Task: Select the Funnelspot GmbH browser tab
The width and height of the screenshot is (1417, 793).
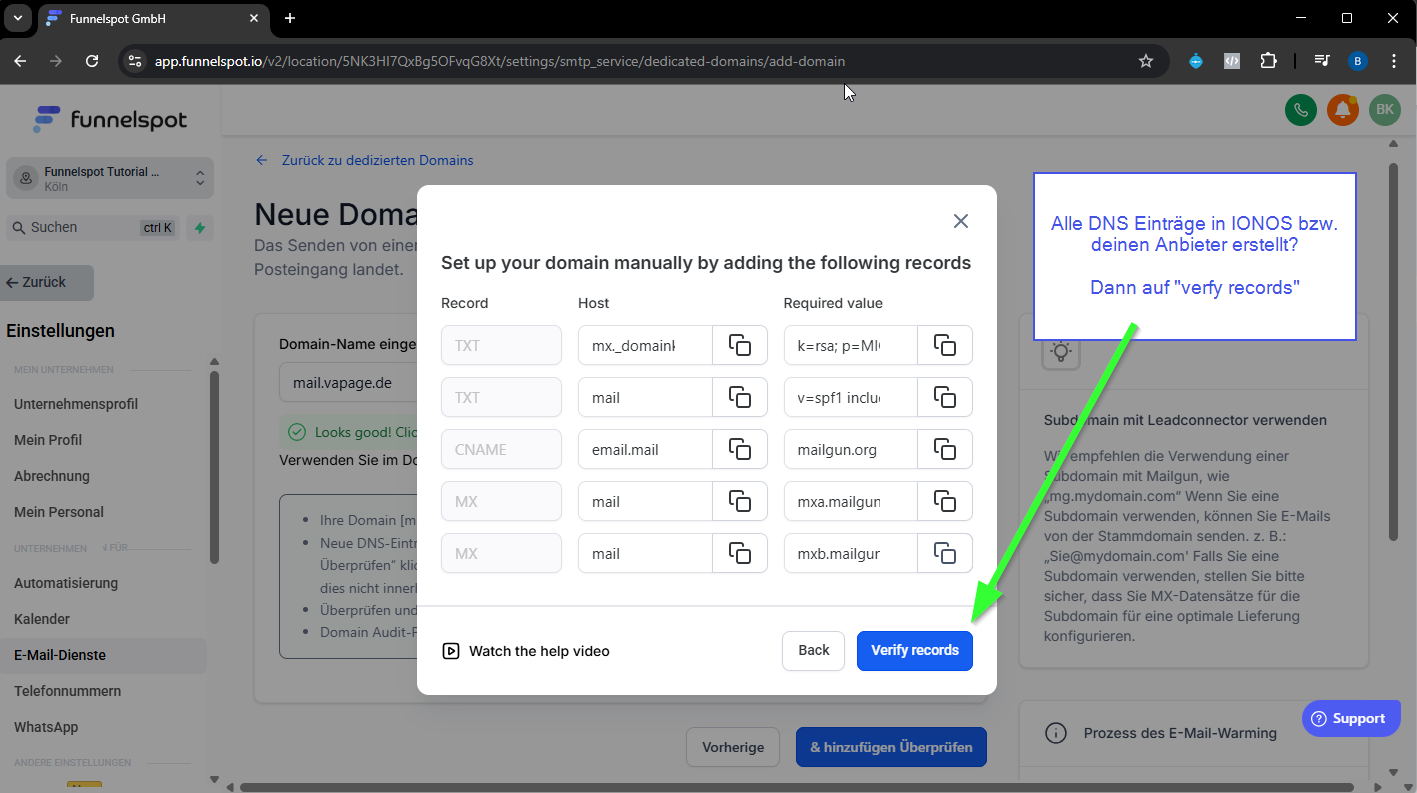Action: click(153, 19)
